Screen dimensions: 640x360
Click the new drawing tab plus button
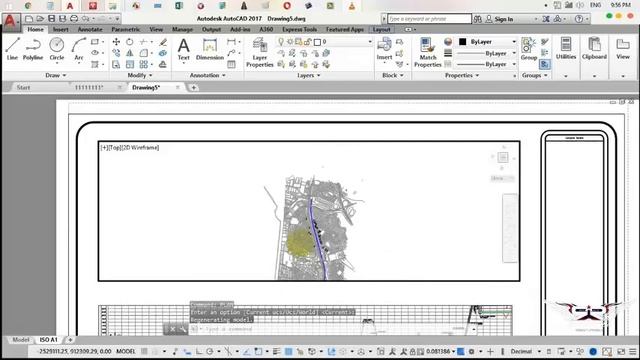193,87
